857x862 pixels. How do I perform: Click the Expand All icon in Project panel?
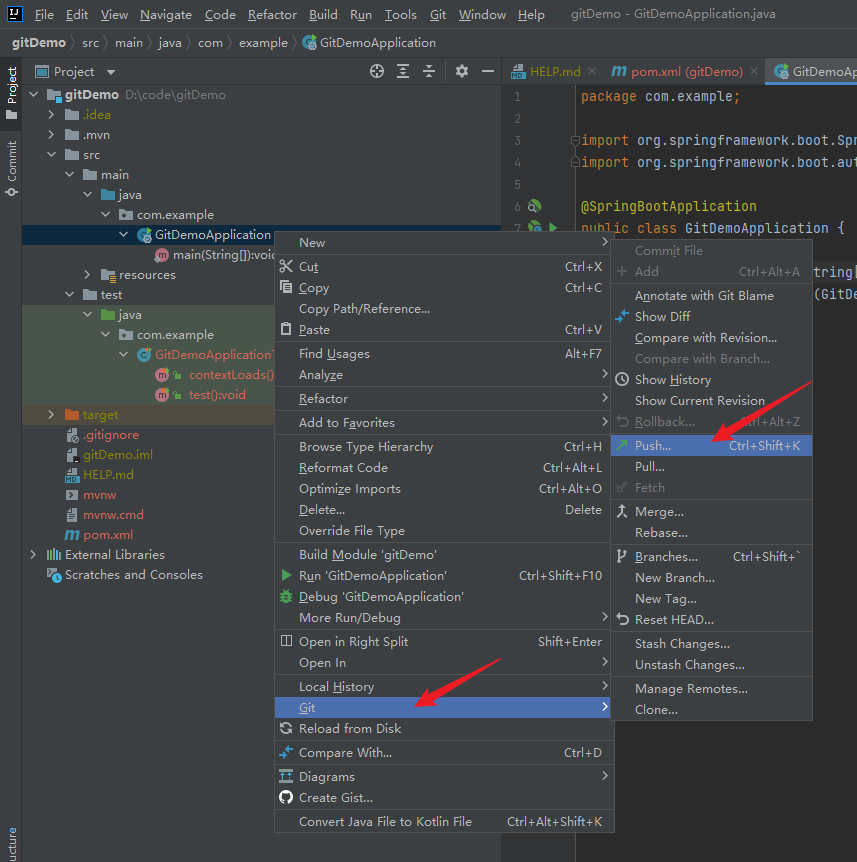[403, 71]
